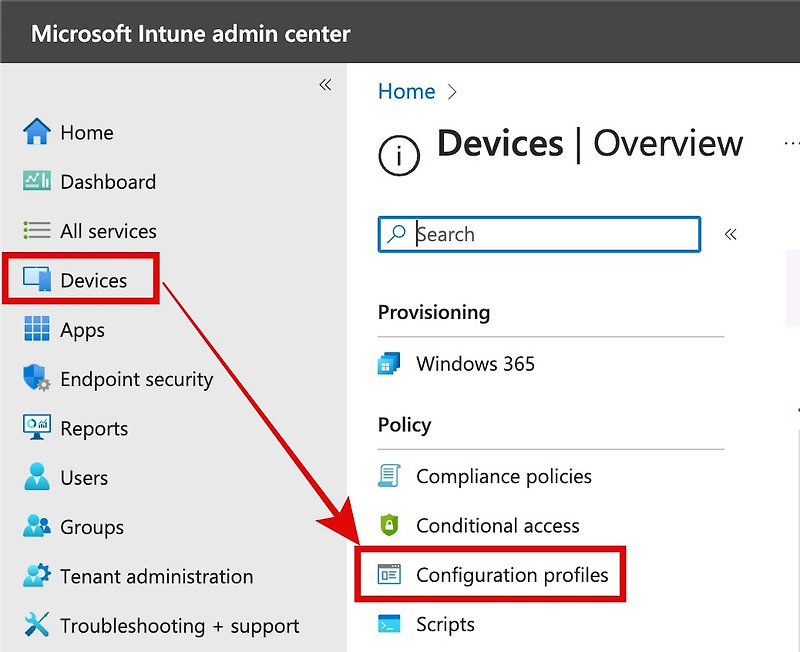The height and width of the screenshot is (652, 800).
Task: Click the Reports monitor icon
Action: tap(37, 428)
